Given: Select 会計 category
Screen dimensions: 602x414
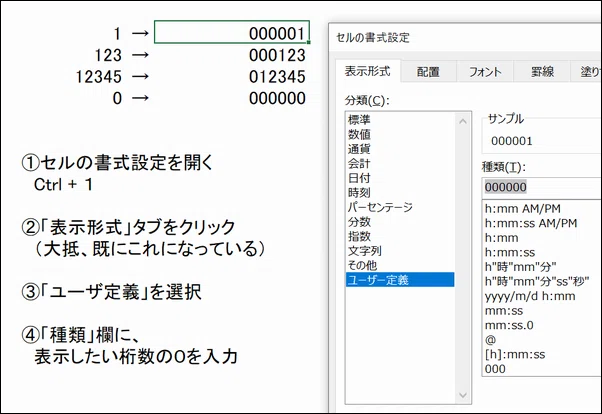Looking at the screenshot, I should 400,163.
